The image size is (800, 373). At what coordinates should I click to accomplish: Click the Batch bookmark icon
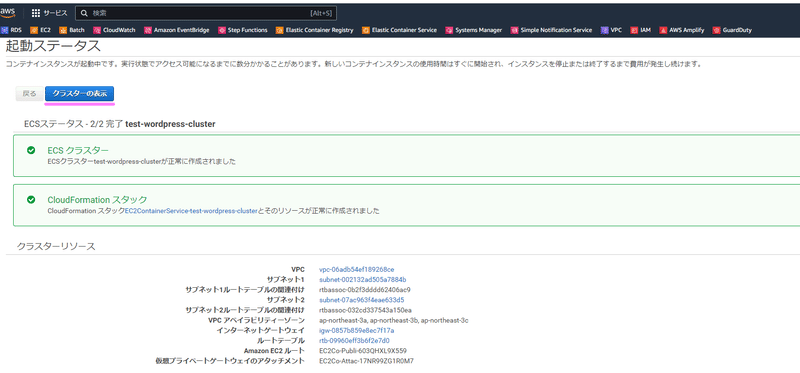point(63,30)
